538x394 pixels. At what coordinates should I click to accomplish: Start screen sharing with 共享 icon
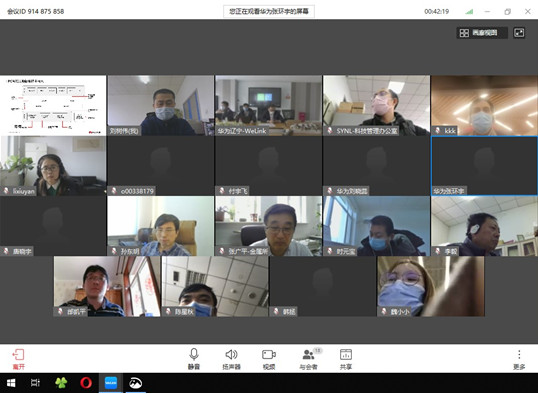point(346,355)
